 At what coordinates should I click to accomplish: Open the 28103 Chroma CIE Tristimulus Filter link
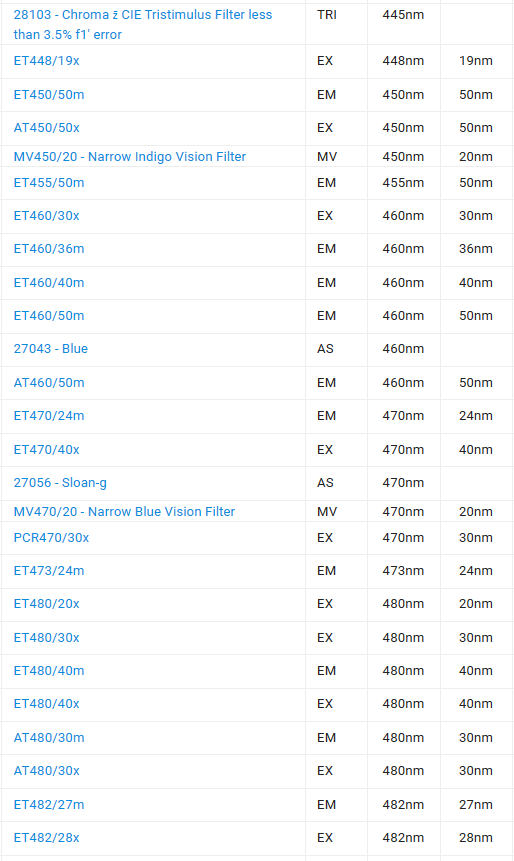pos(143,25)
